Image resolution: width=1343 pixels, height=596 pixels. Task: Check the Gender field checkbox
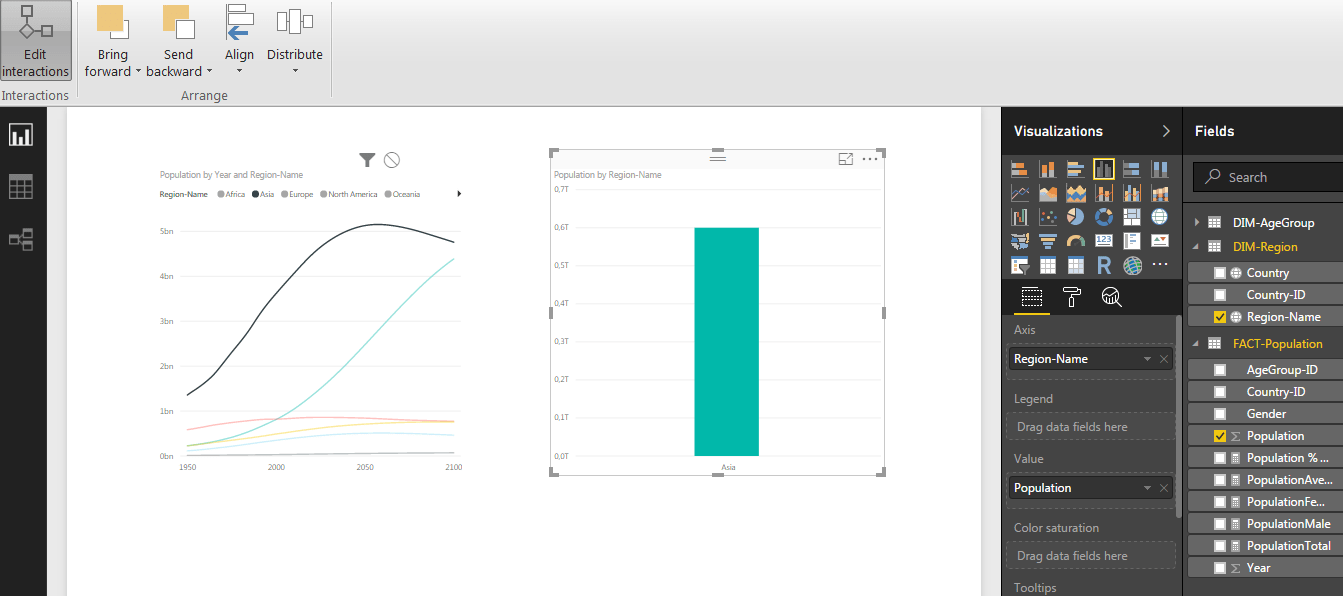tap(1220, 414)
